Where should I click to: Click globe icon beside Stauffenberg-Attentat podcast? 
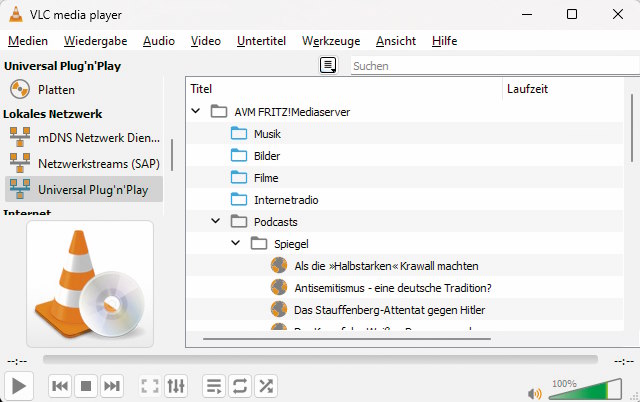click(x=279, y=309)
